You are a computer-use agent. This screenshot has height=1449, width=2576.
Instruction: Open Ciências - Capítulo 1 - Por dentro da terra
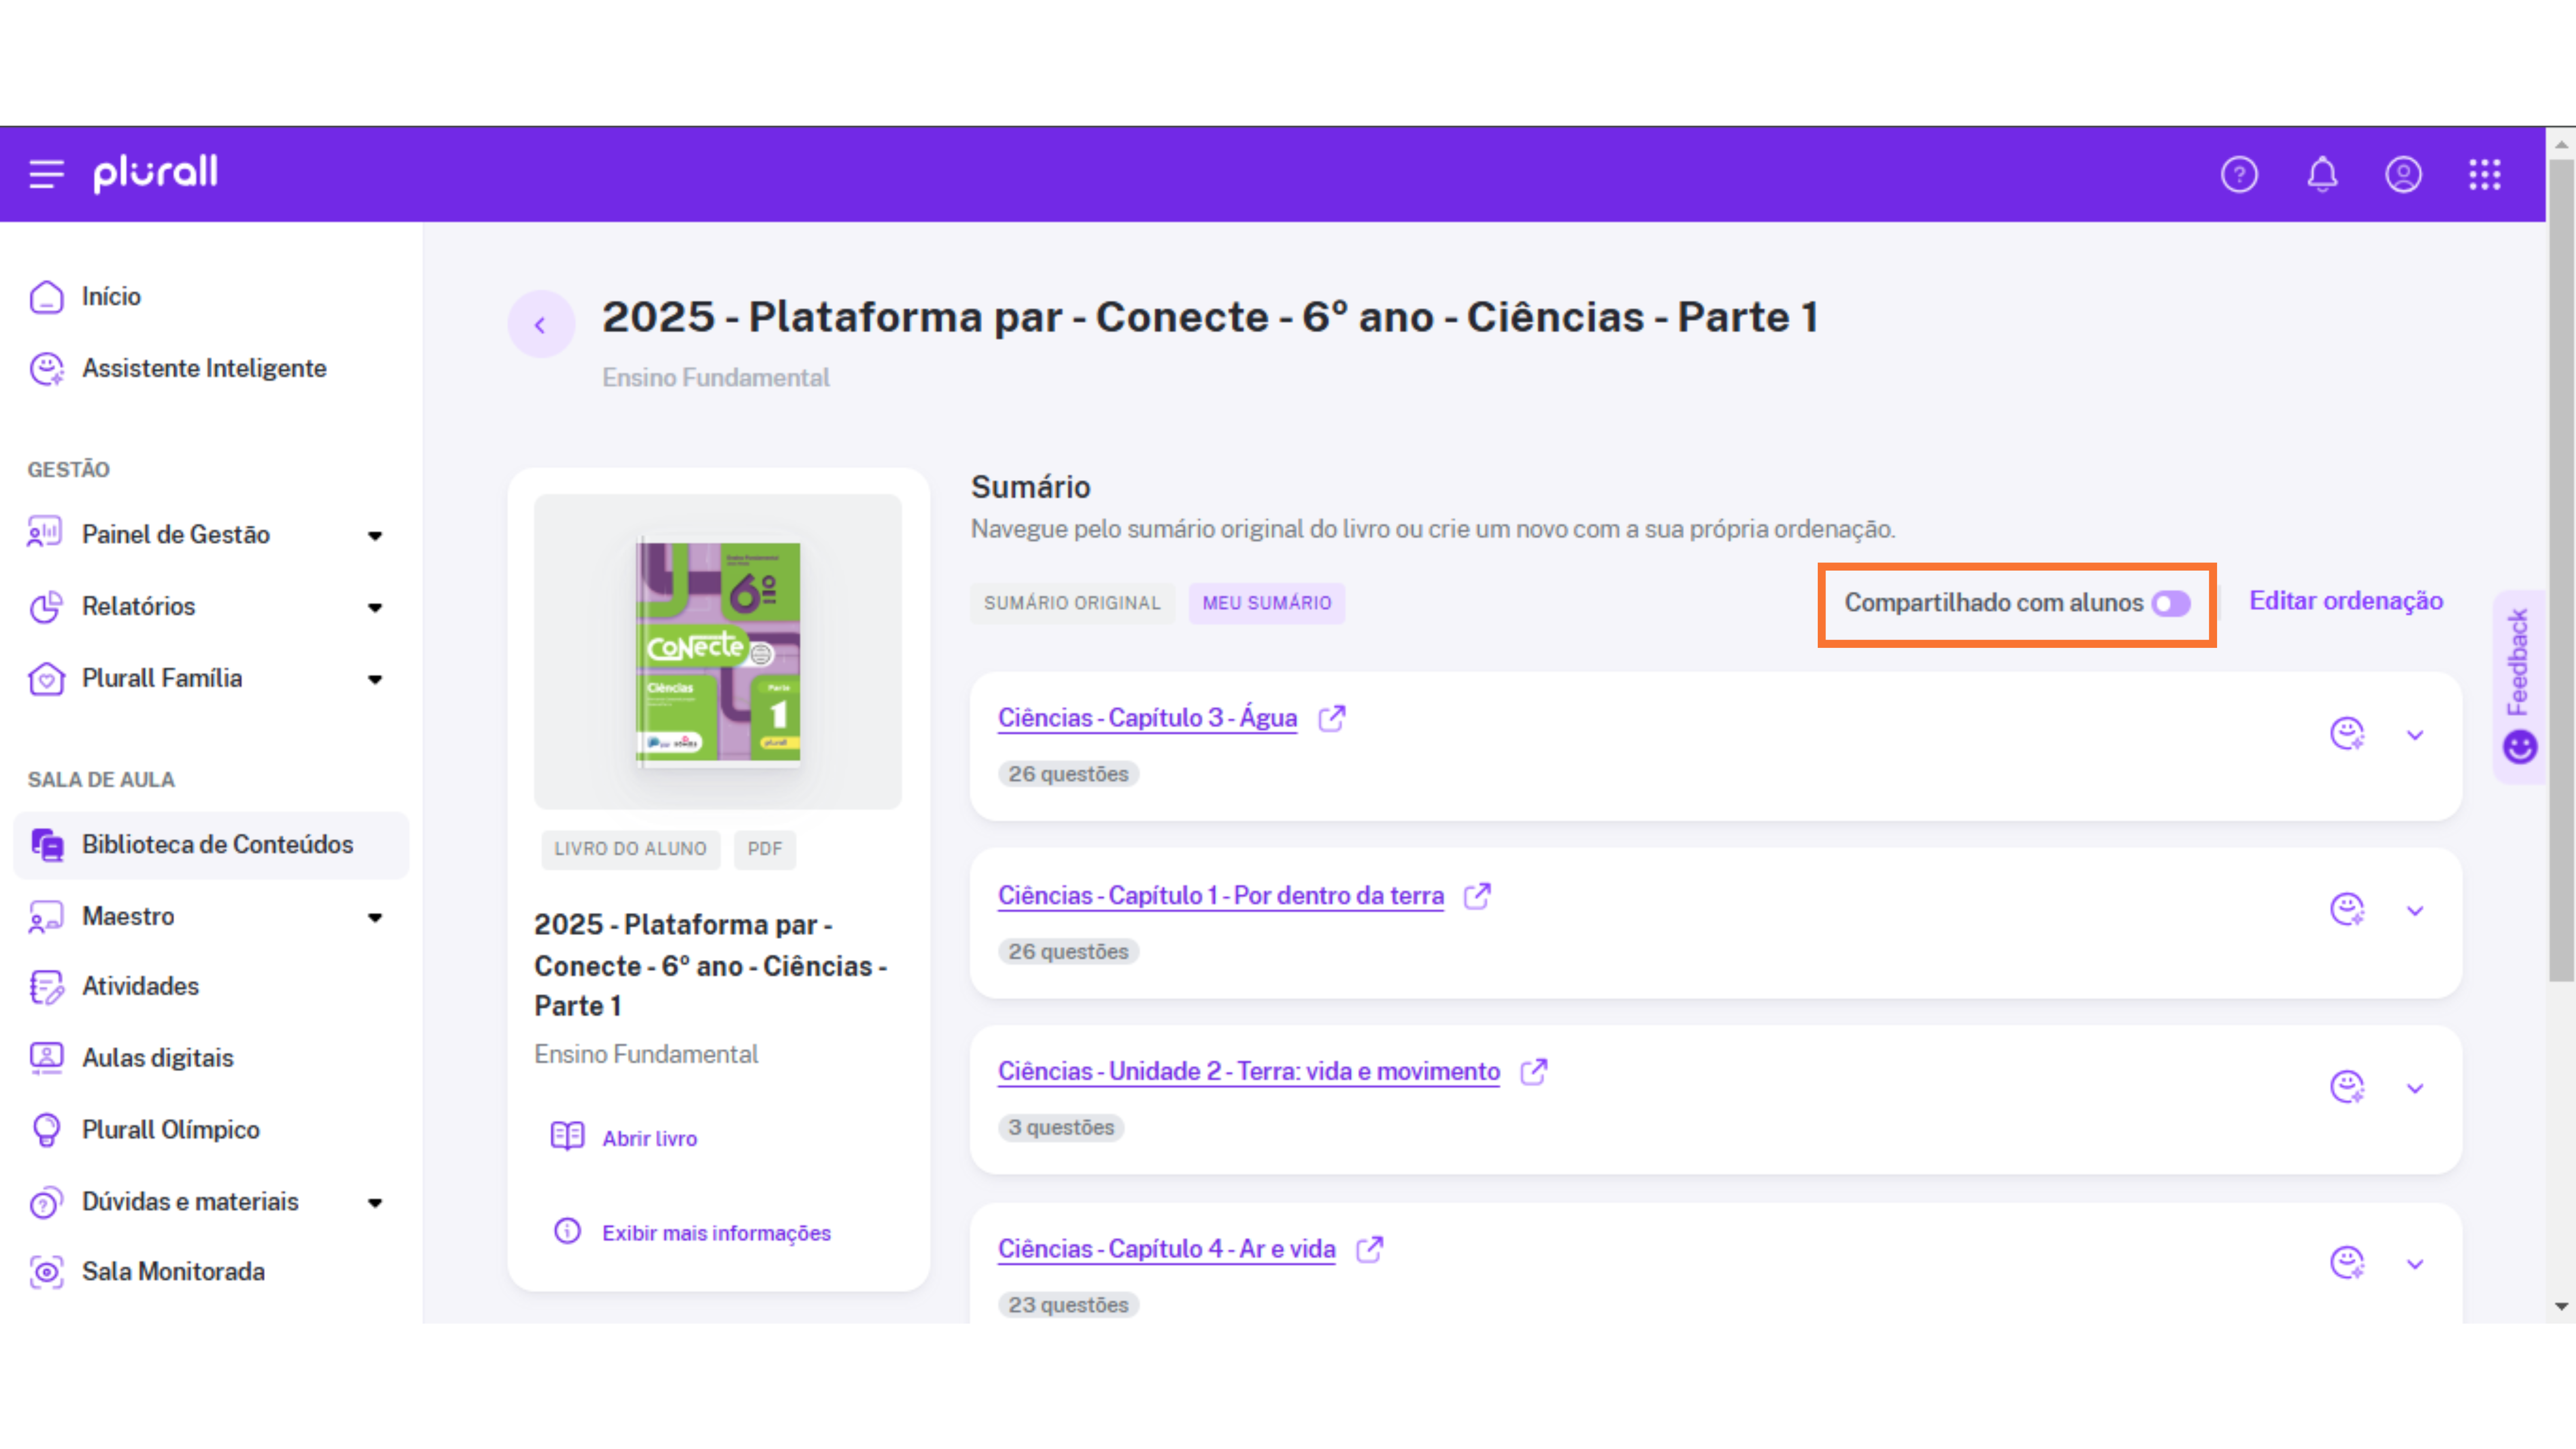pos(1221,895)
